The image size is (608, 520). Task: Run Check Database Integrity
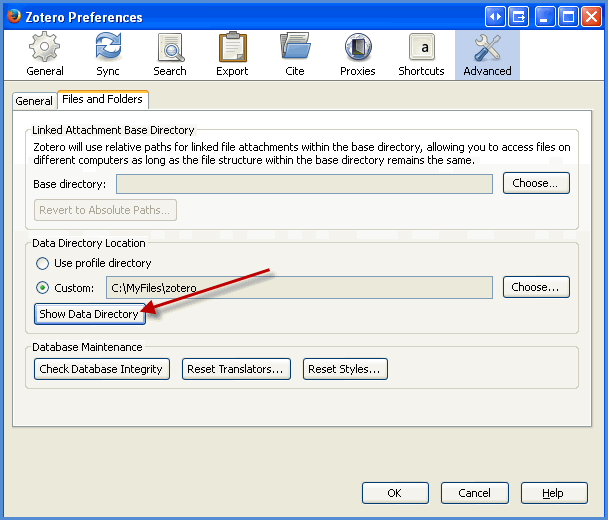[x=102, y=369]
